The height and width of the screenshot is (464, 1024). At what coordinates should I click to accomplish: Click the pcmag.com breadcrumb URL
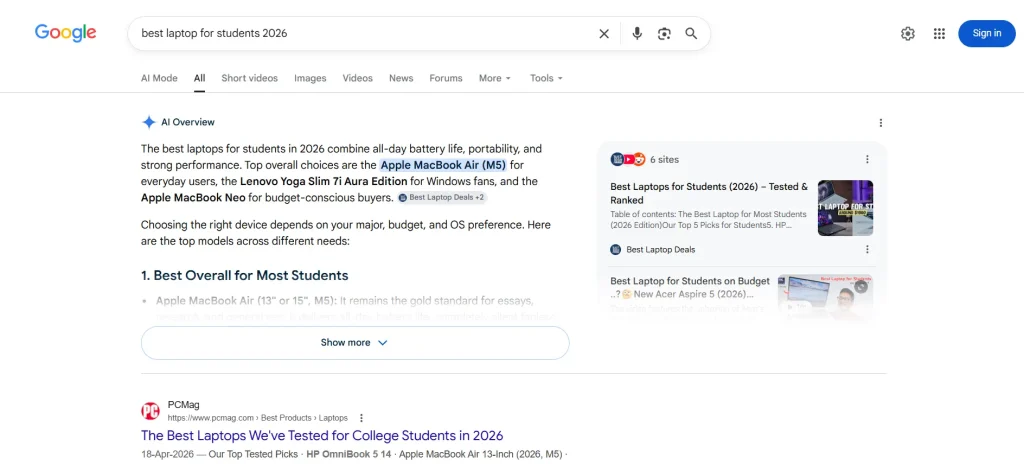coord(257,418)
